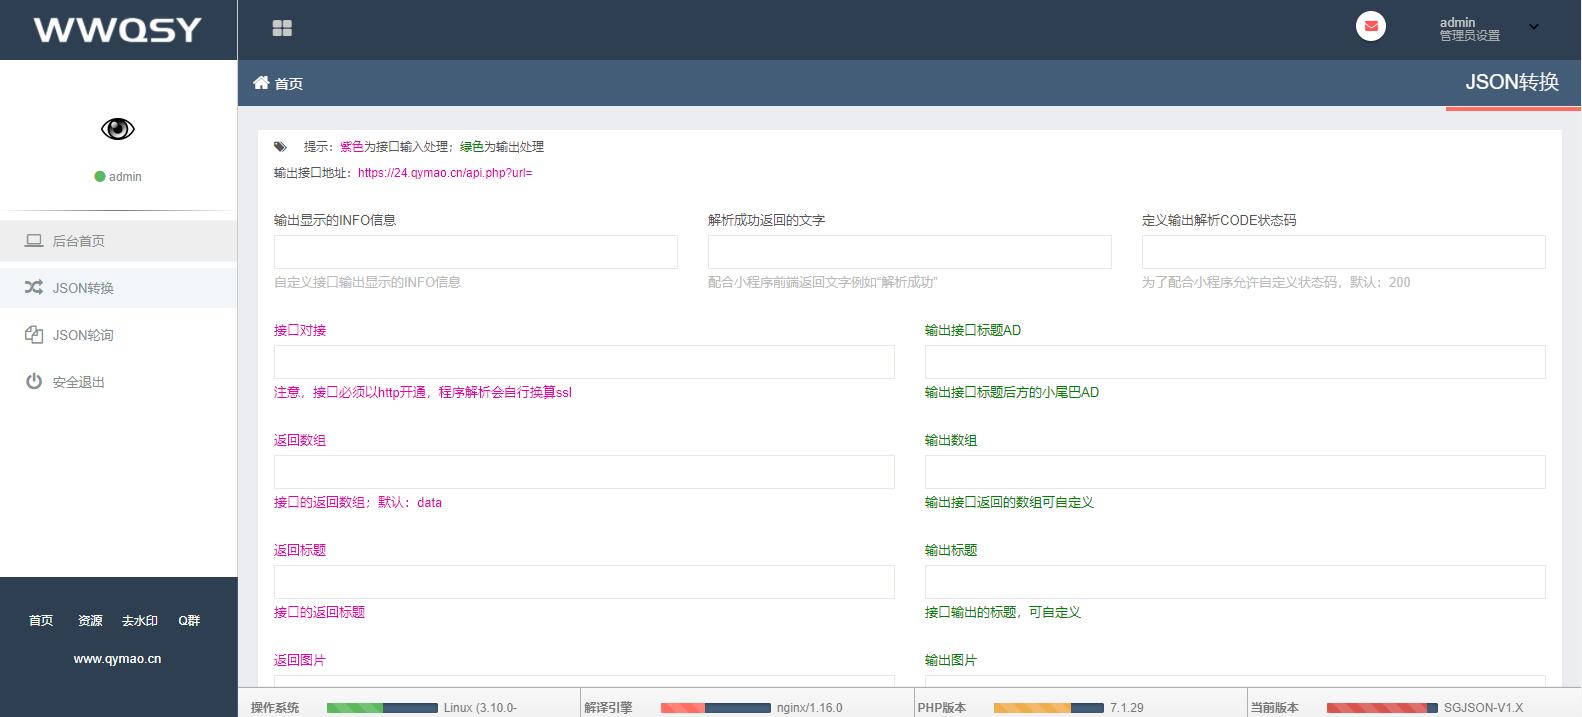Click the eye avatar icon in sidebar

coord(118,129)
